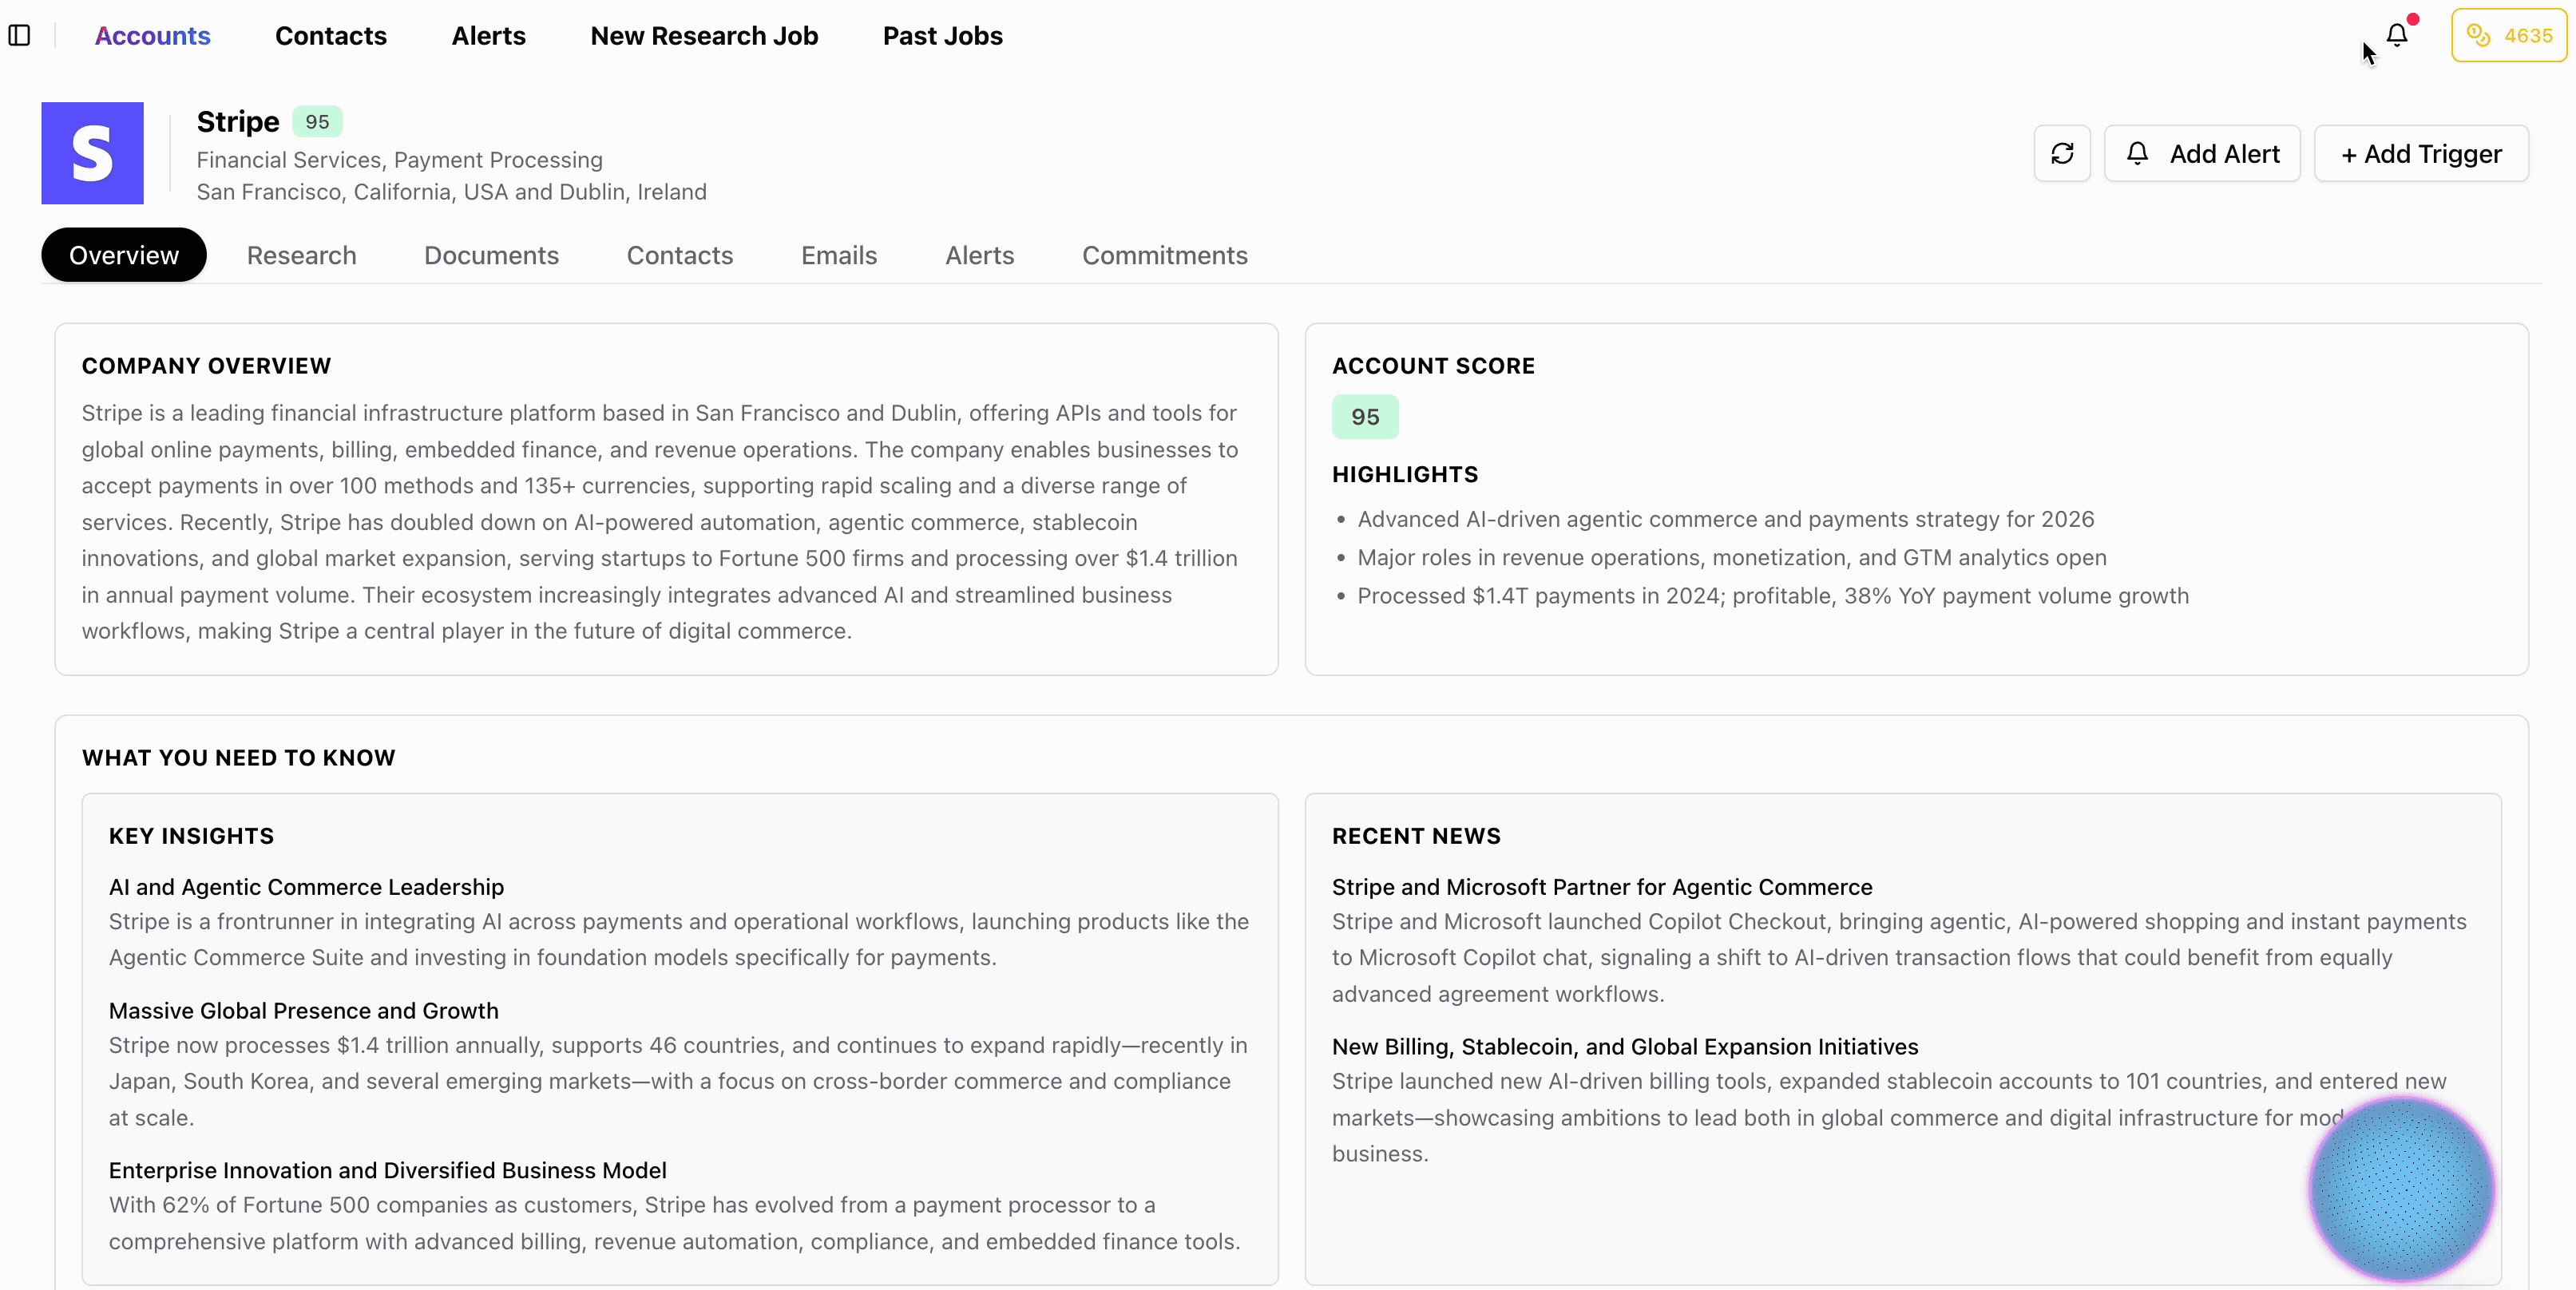The height and width of the screenshot is (1290, 2576).
Task: Click the green 95 badge beside Stripe's name
Action: click(x=317, y=121)
